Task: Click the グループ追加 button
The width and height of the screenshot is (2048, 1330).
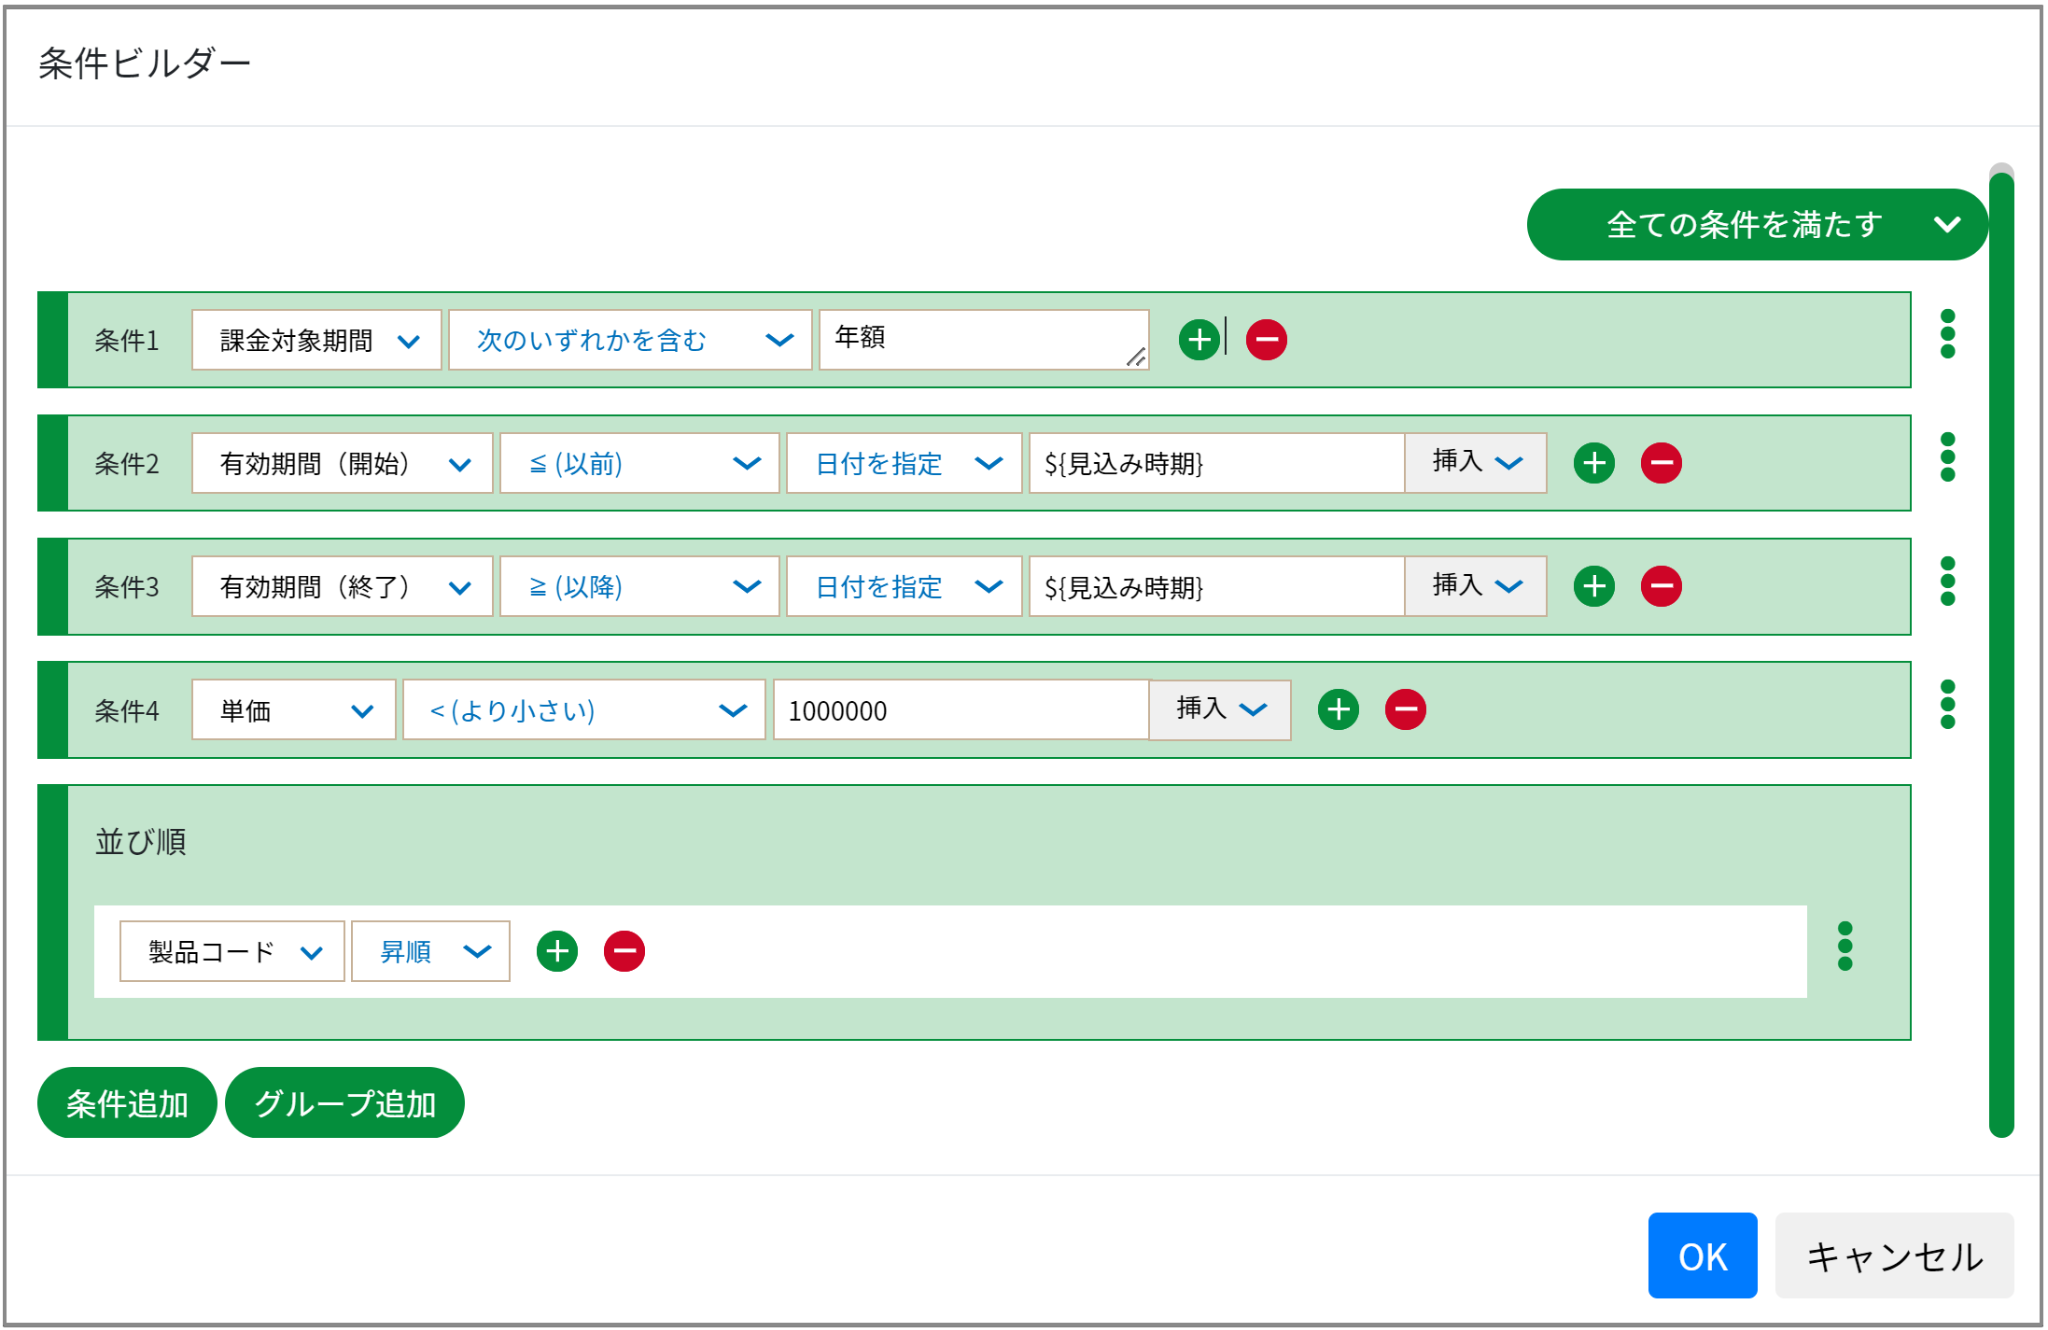Action: (345, 1103)
